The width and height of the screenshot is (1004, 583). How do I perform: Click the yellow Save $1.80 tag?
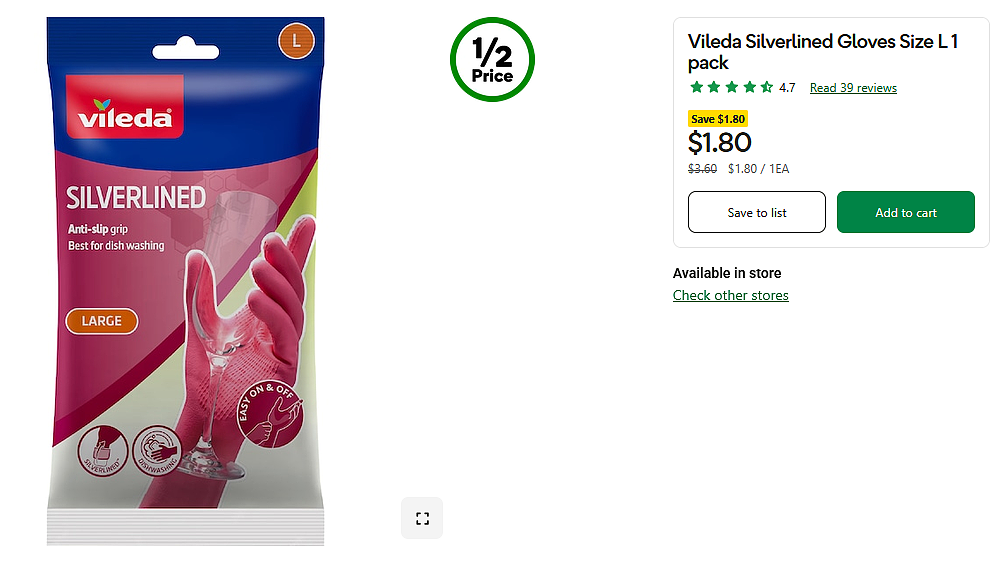click(x=718, y=119)
